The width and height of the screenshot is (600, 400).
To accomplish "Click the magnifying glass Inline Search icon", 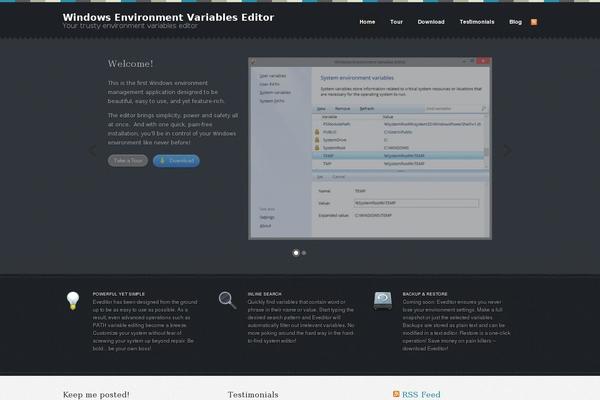I will point(227,300).
